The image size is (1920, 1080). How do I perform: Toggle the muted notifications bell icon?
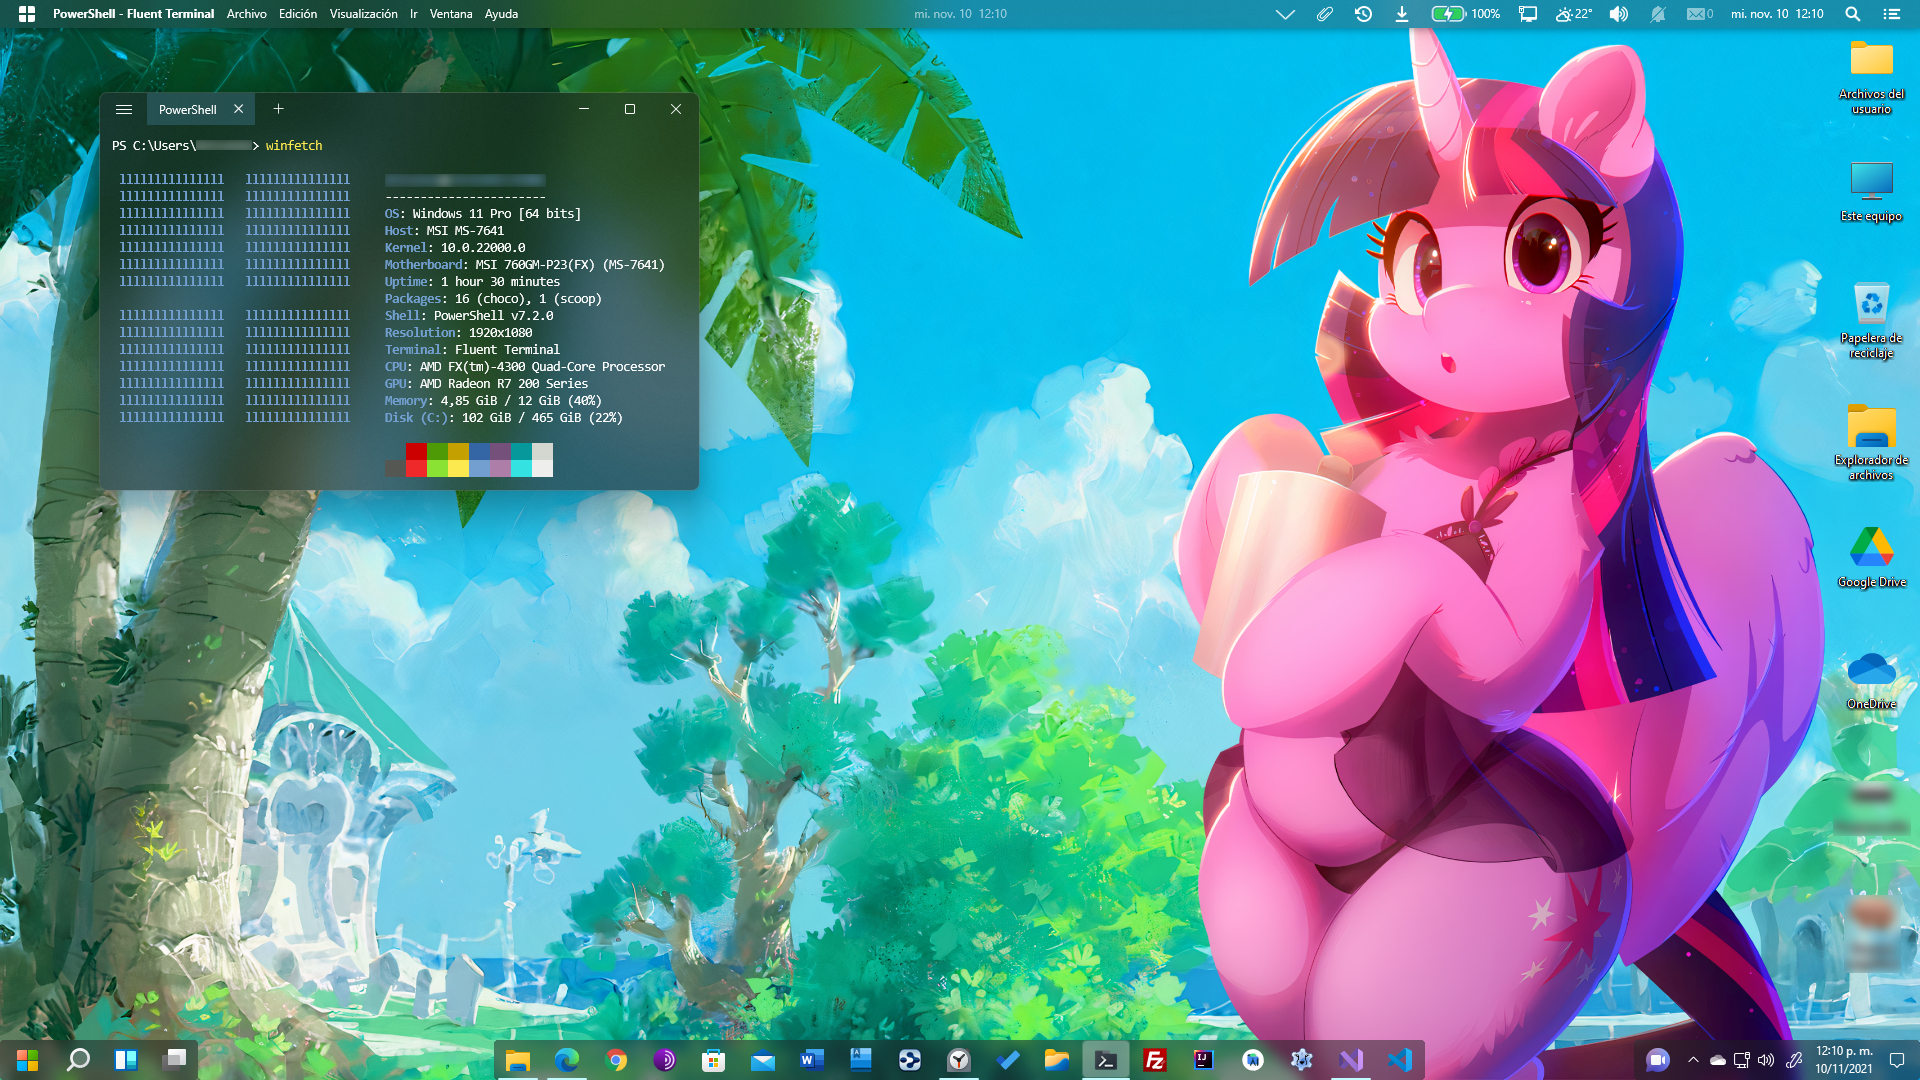(1657, 14)
